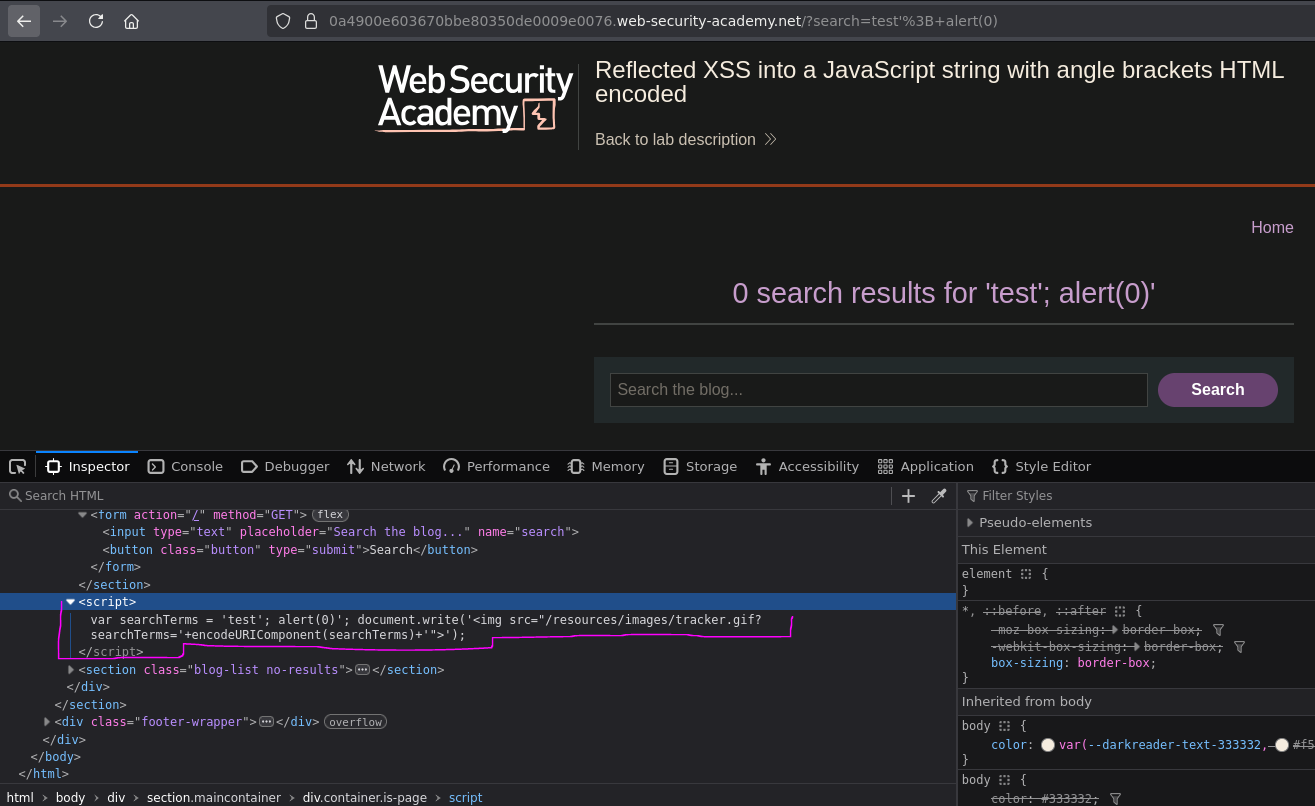The height and width of the screenshot is (806, 1315).
Task: Switch to the Inspector tab
Action: (x=88, y=466)
